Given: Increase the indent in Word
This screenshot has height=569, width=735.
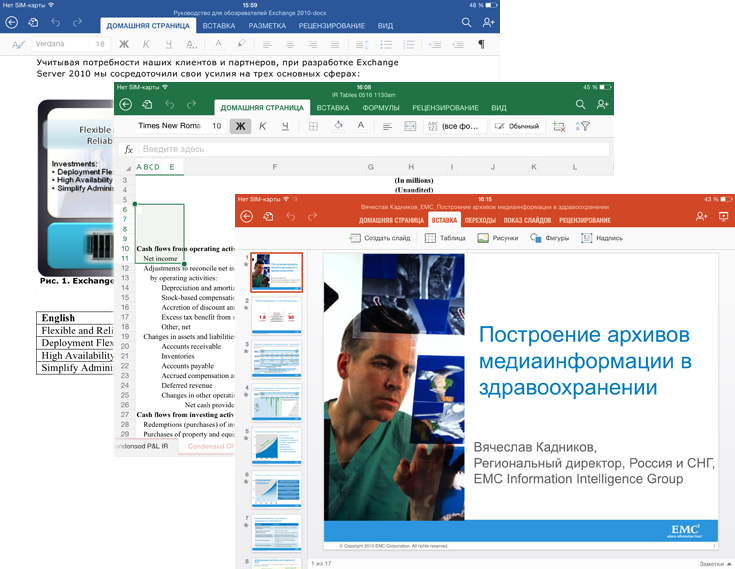Looking at the screenshot, I should (458, 45).
